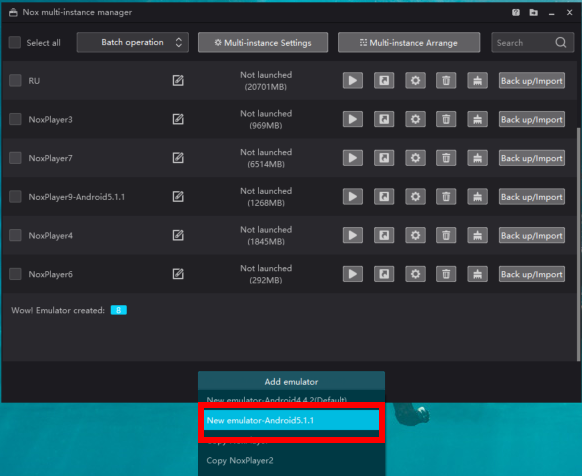Rename the RU emulator via edit icon
The width and height of the screenshot is (582, 476).
pyautogui.click(x=178, y=80)
